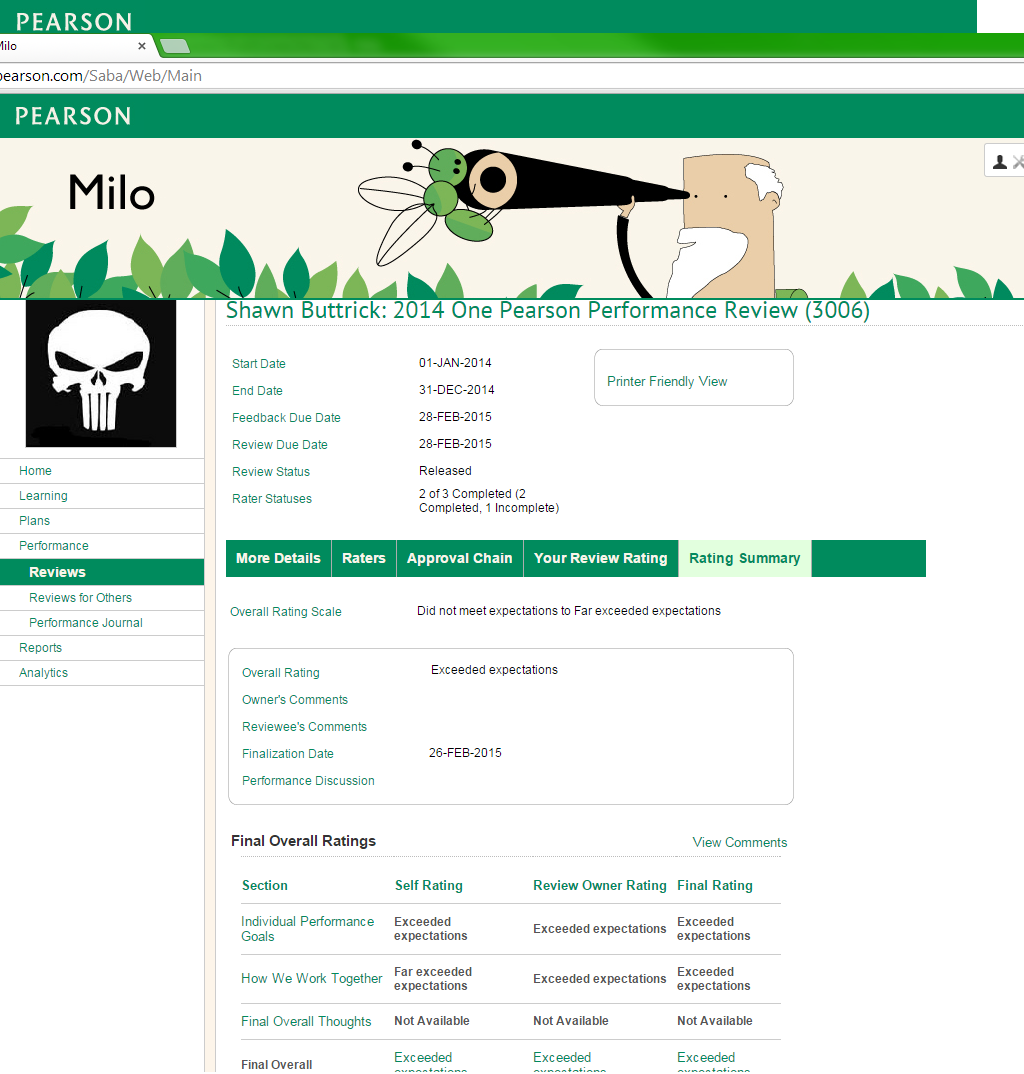Click the Pearson logo in site header
Viewport: 1024px width, 1074px height.
(x=73, y=116)
